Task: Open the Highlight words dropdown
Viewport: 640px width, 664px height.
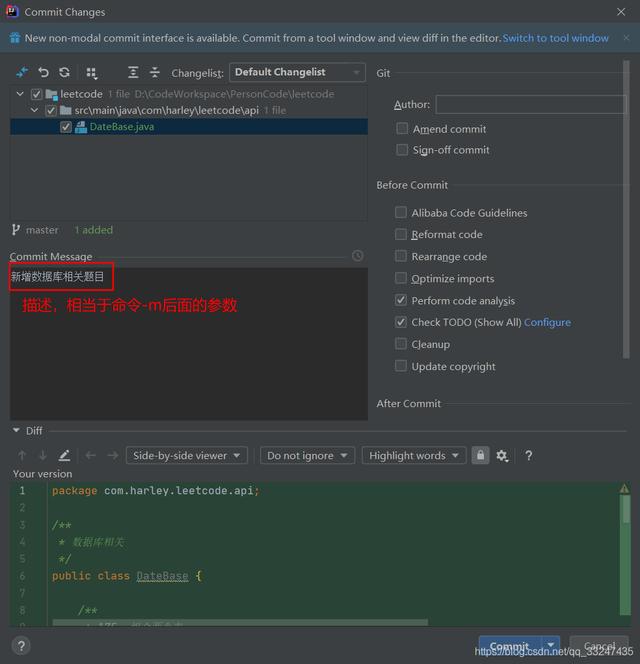Action: tap(414, 455)
